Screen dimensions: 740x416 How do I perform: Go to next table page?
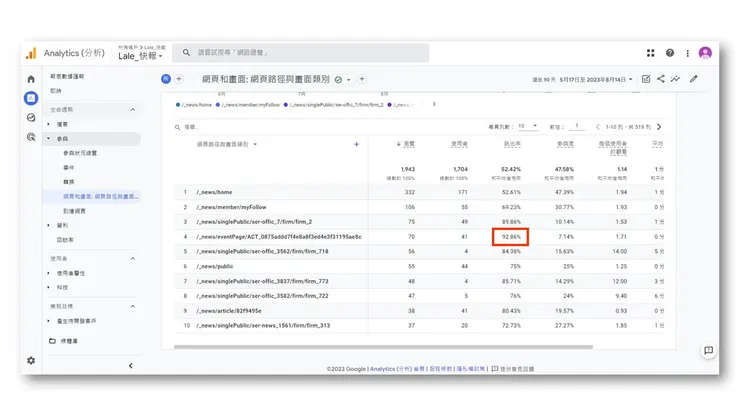pos(659,127)
